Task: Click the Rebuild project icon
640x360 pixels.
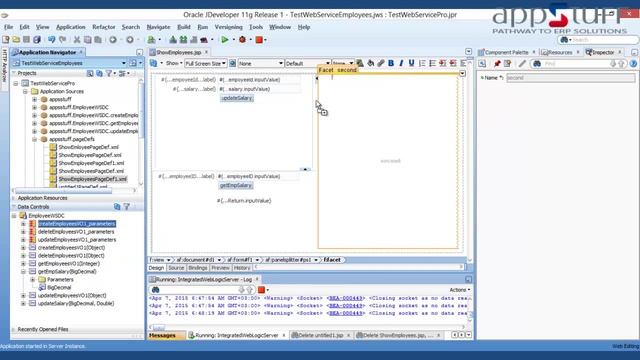Action: pyautogui.click(x=183, y=40)
